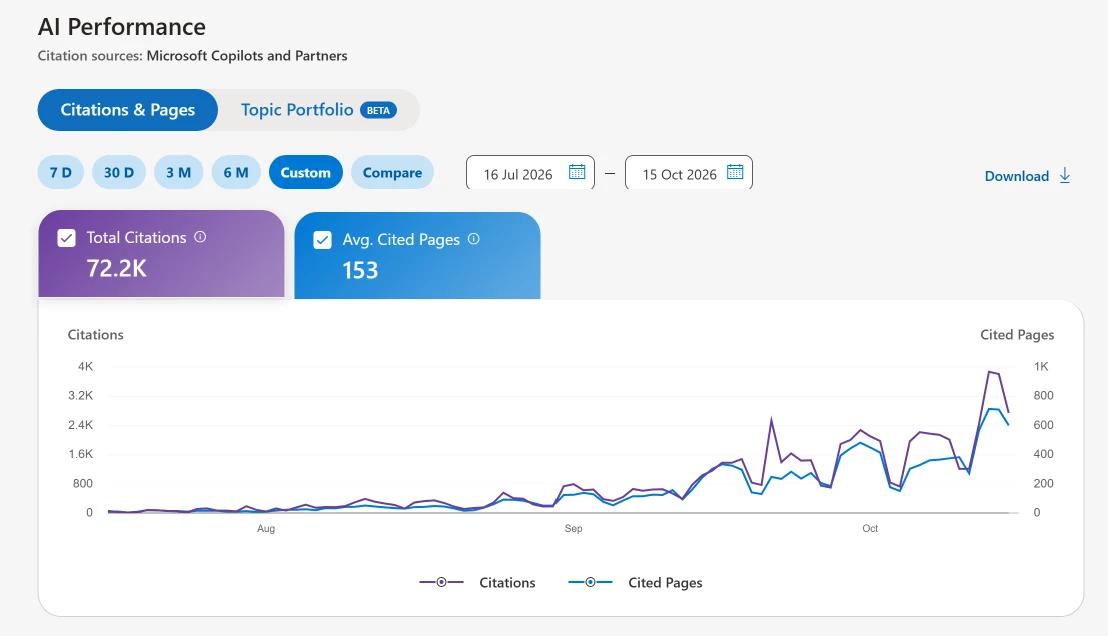This screenshot has width=1108, height=636.
Task: Select the 30 D range
Action: 119,172
